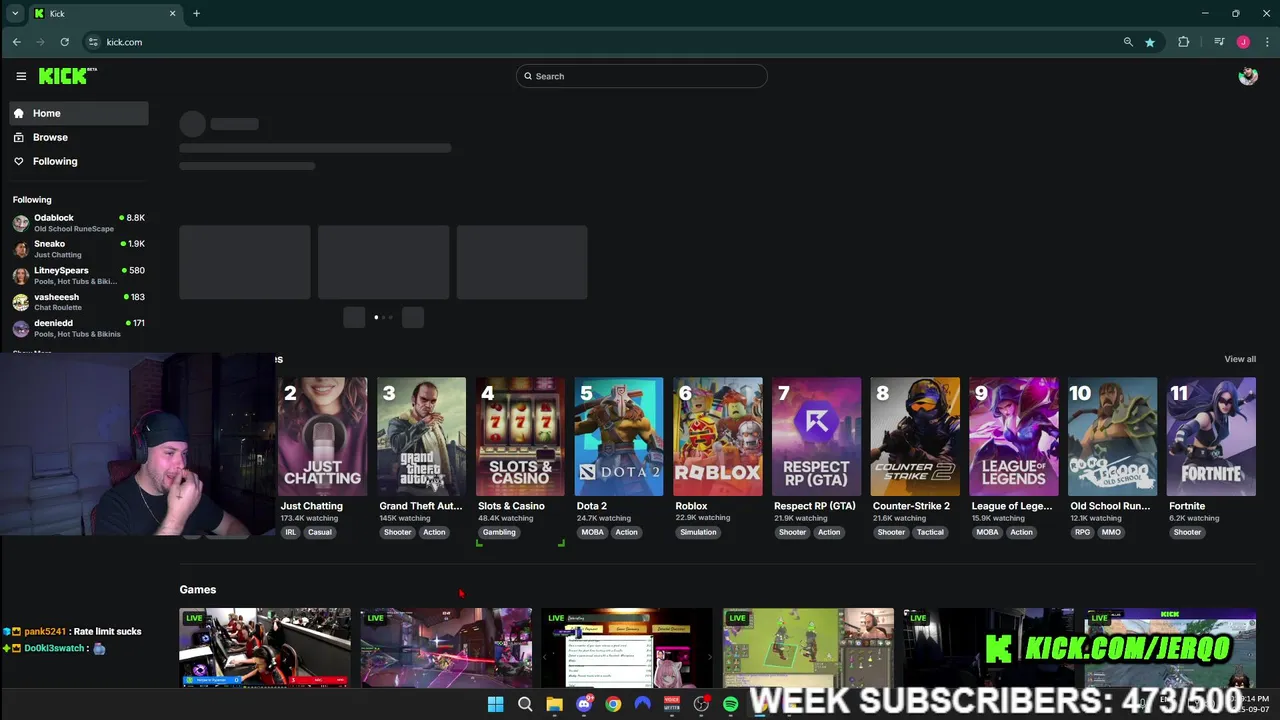Click the IRL tag under Just Chatting
Image resolution: width=1280 pixels, height=720 pixels.
coord(291,532)
